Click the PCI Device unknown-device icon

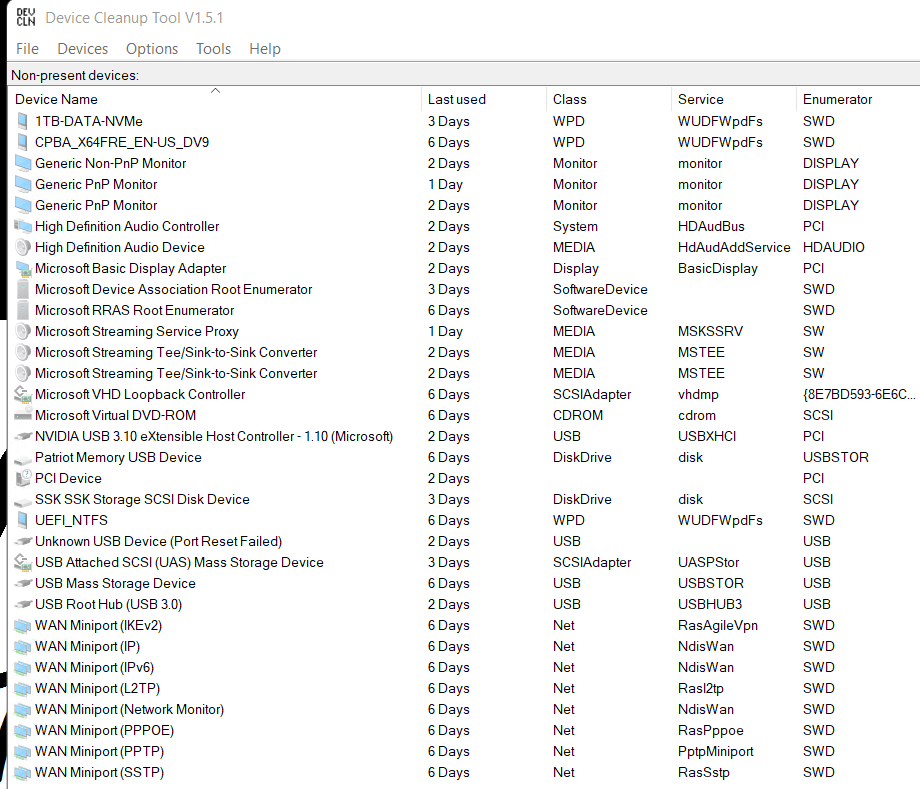pos(23,478)
